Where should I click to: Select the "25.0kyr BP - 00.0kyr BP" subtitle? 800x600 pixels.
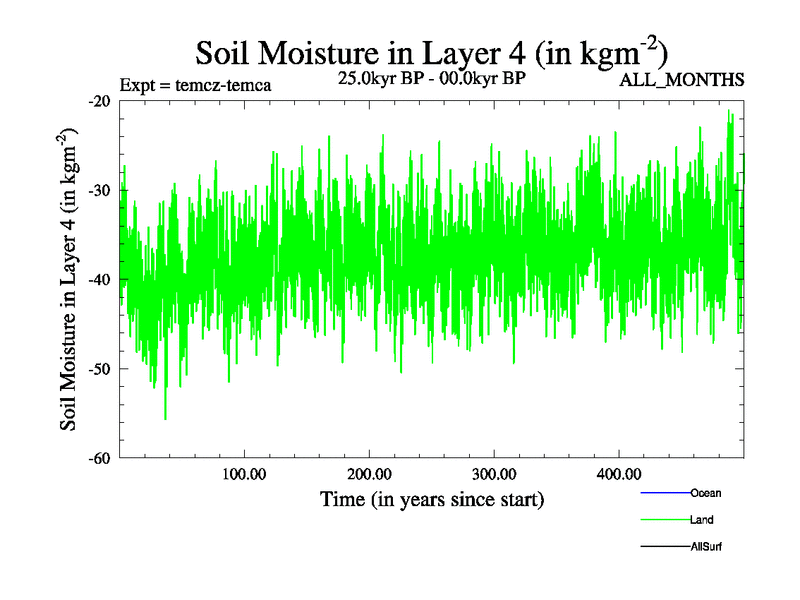[432, 78]
